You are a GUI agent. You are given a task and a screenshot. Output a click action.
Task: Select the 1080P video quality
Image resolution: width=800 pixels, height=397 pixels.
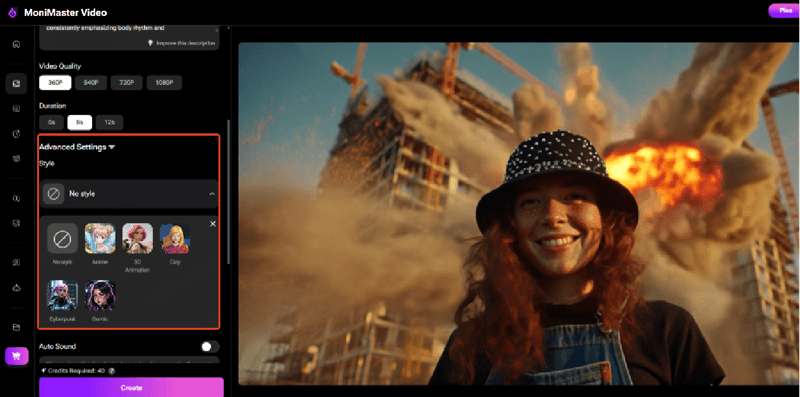tap(164, 83)
